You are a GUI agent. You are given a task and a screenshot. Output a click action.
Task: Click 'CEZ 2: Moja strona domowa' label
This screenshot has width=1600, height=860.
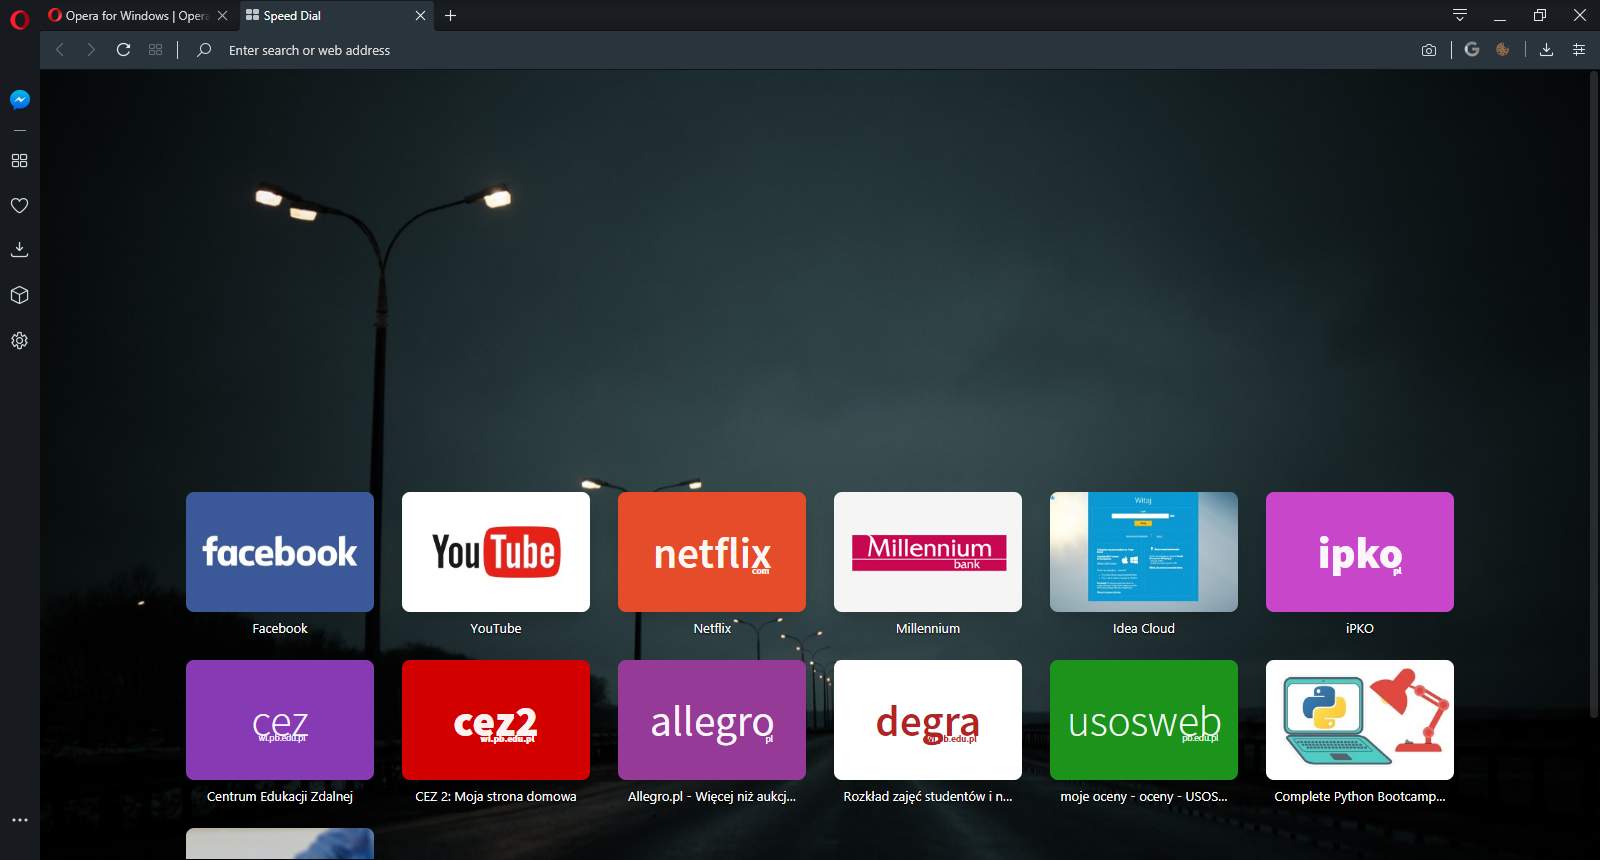pyautogui.click(x=496, y=797)
